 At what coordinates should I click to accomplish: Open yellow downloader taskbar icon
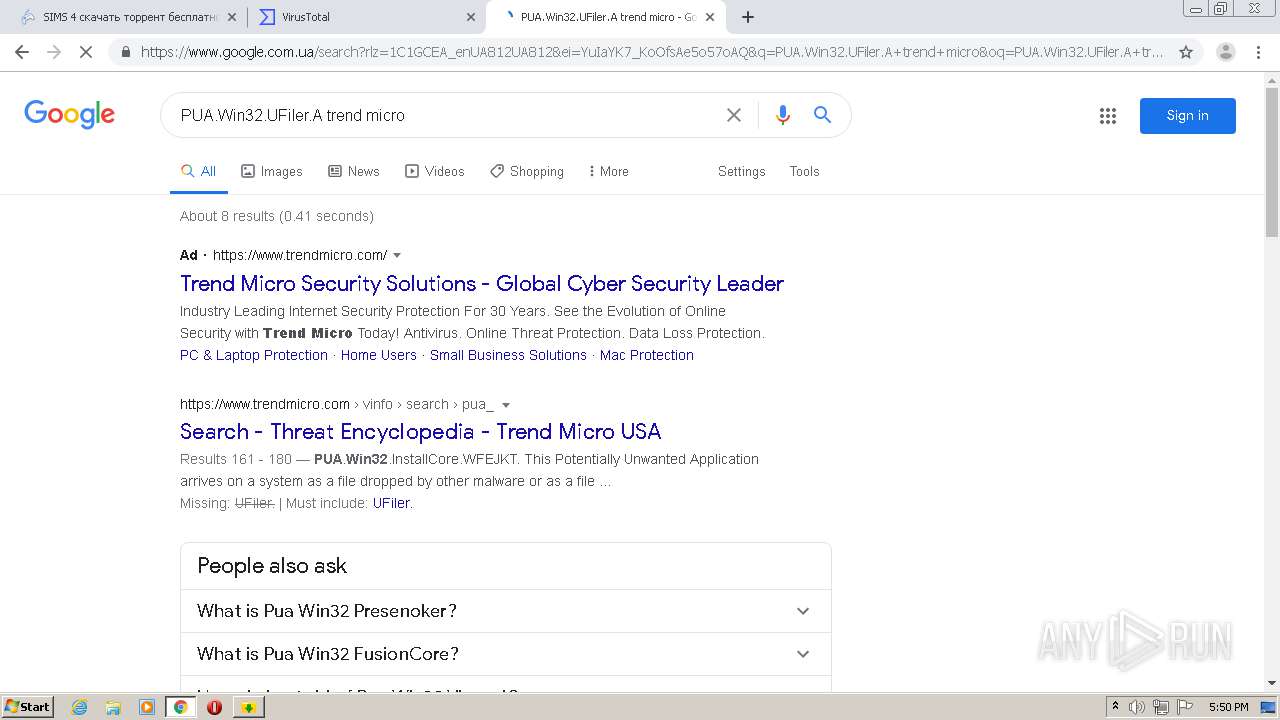(x=248, y=707)
